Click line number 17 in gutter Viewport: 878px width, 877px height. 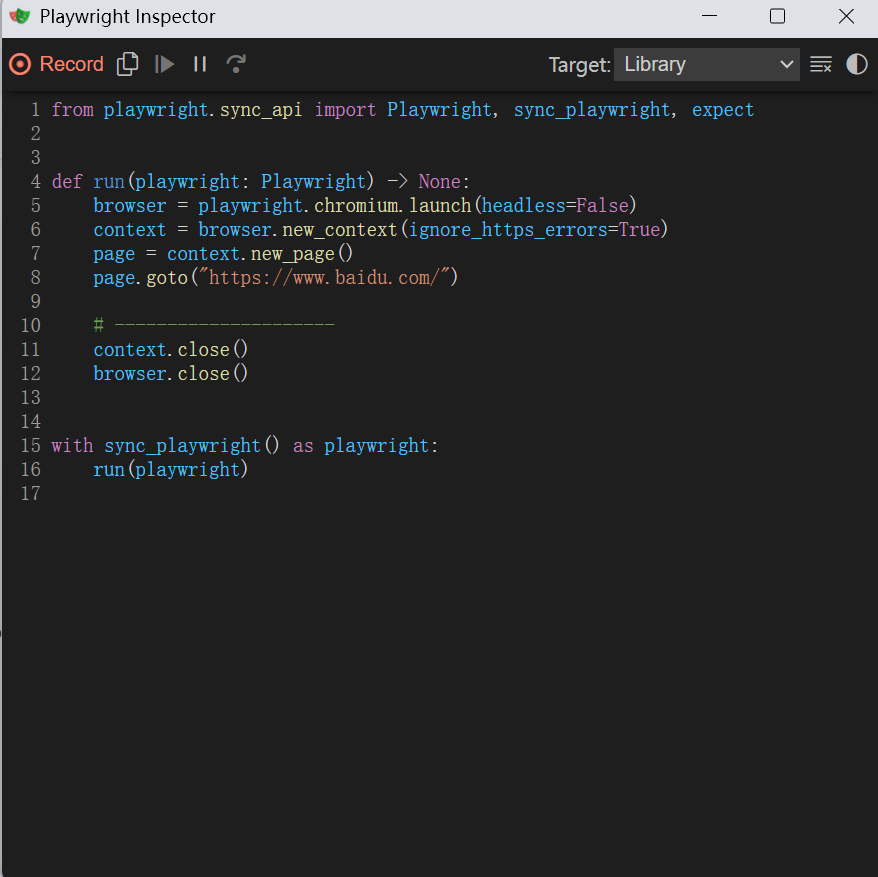pos(31,493)
